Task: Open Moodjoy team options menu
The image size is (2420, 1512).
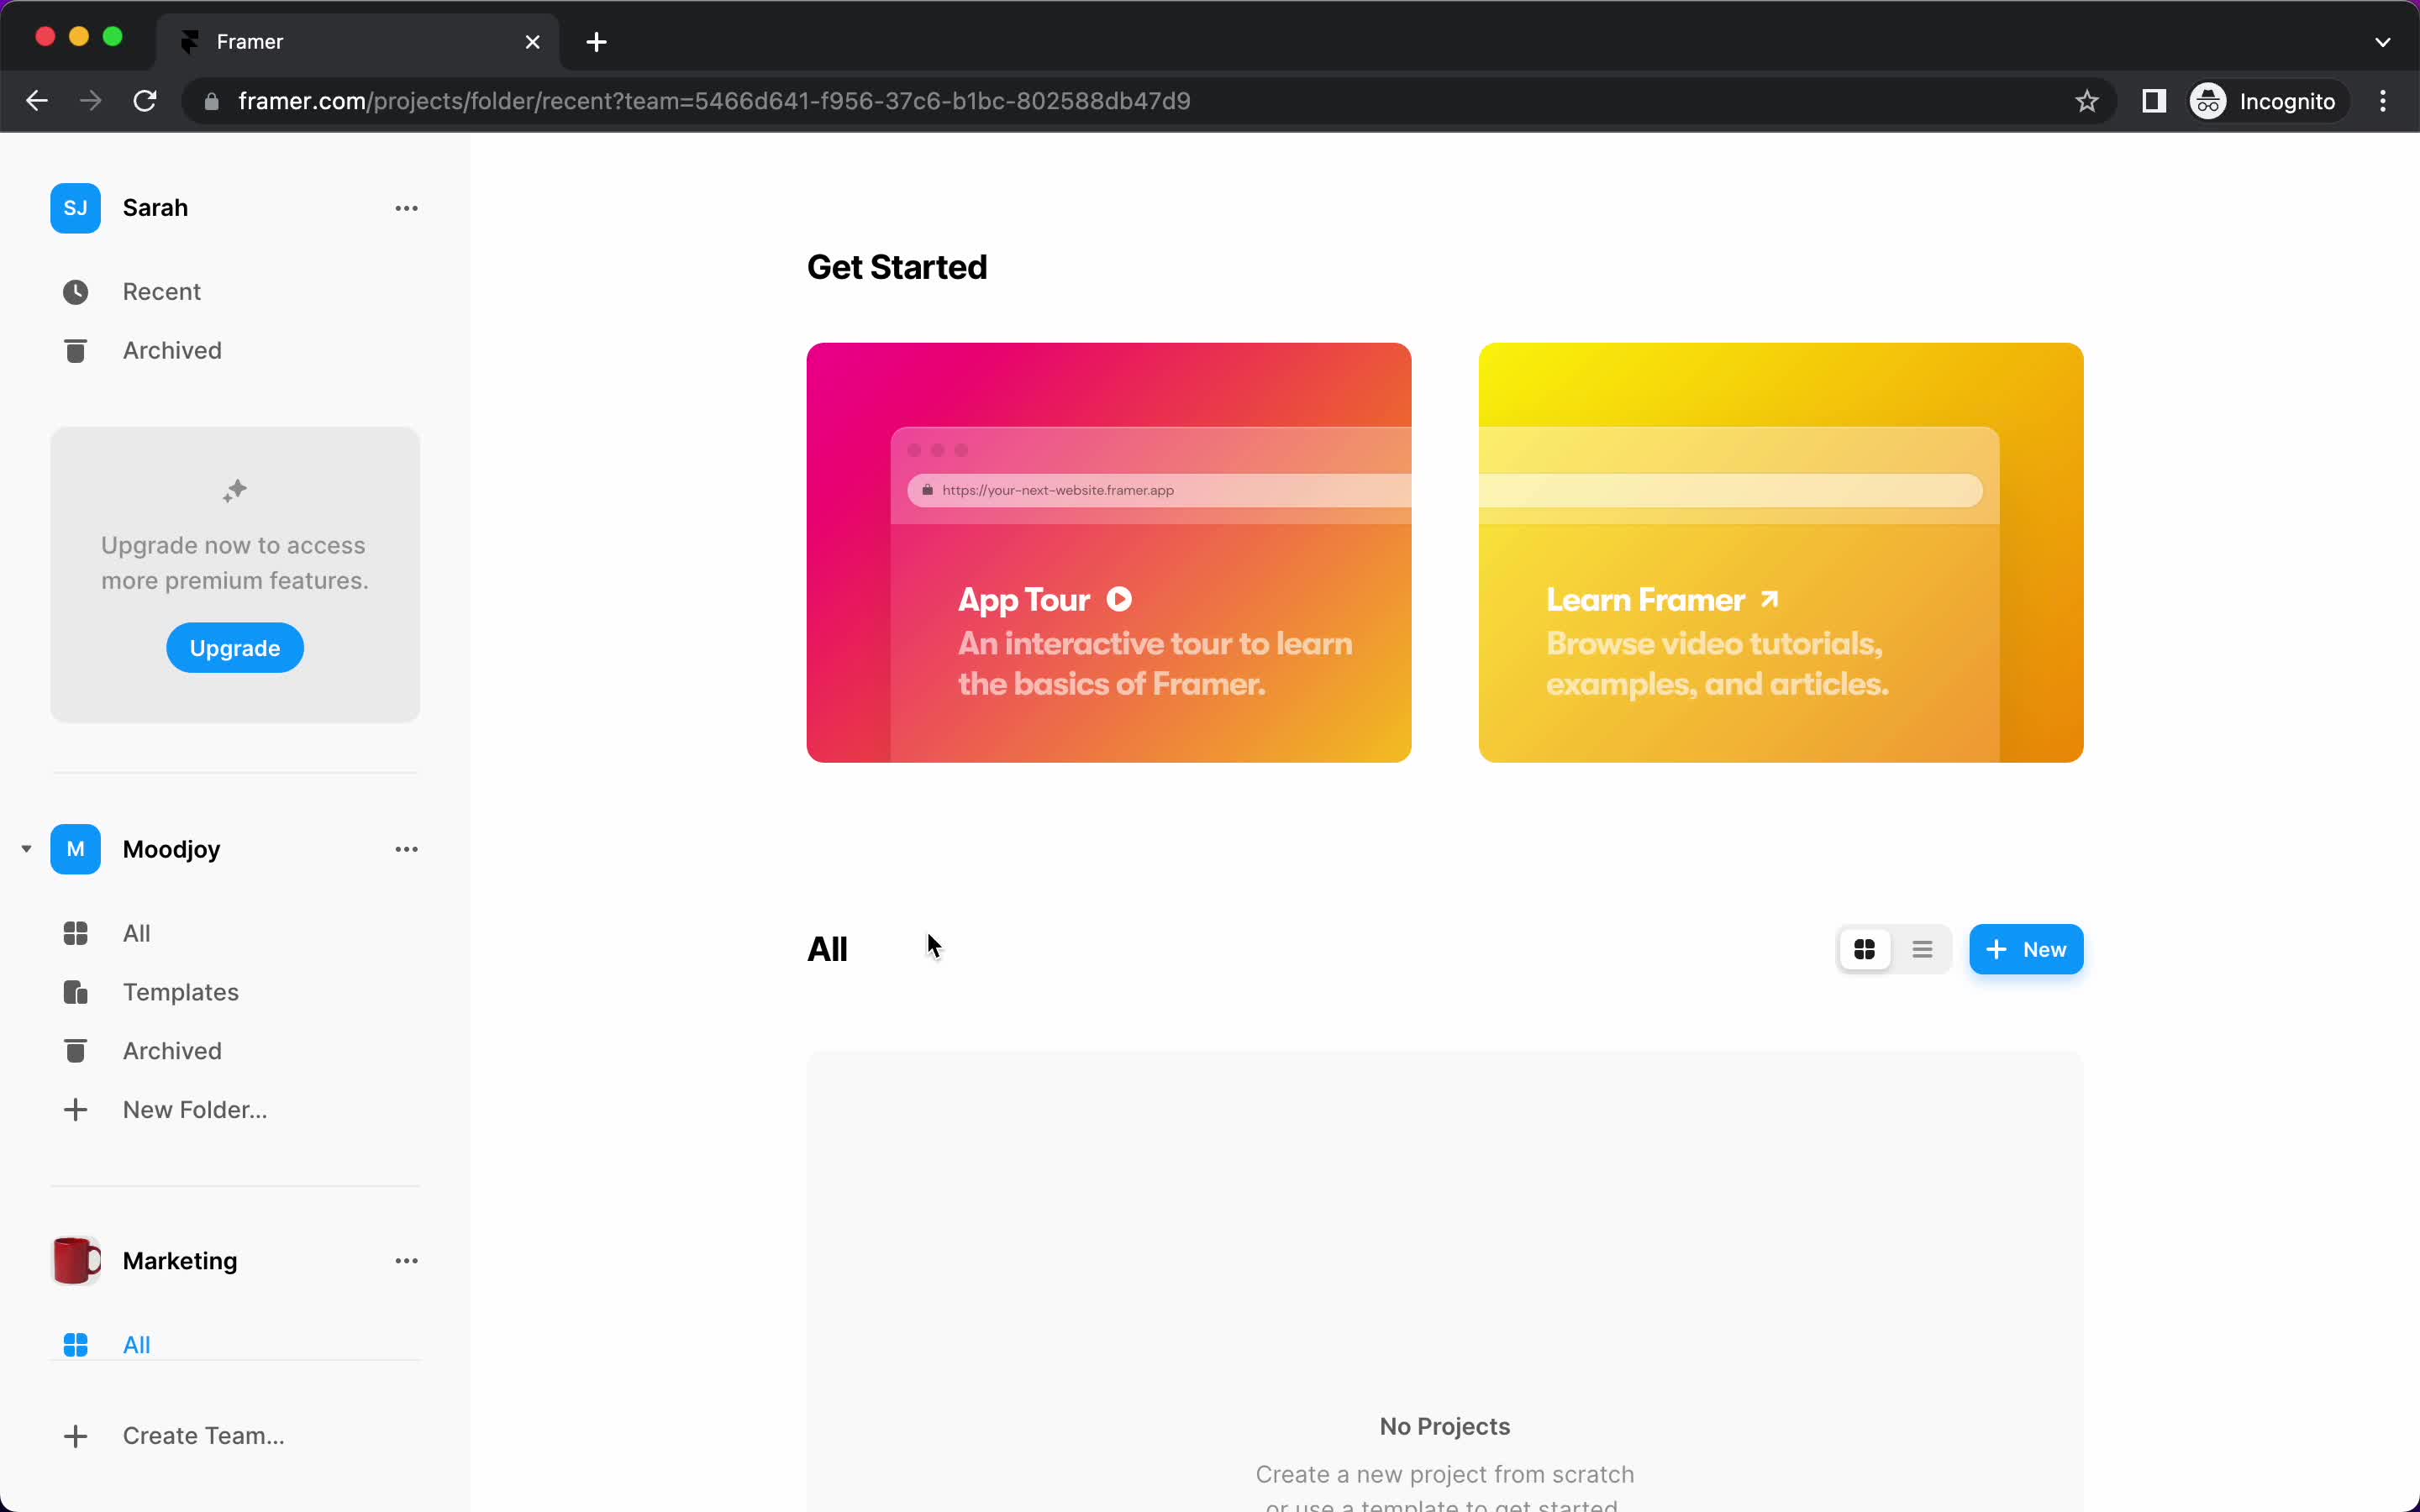Action: click(x=406, y=848)
